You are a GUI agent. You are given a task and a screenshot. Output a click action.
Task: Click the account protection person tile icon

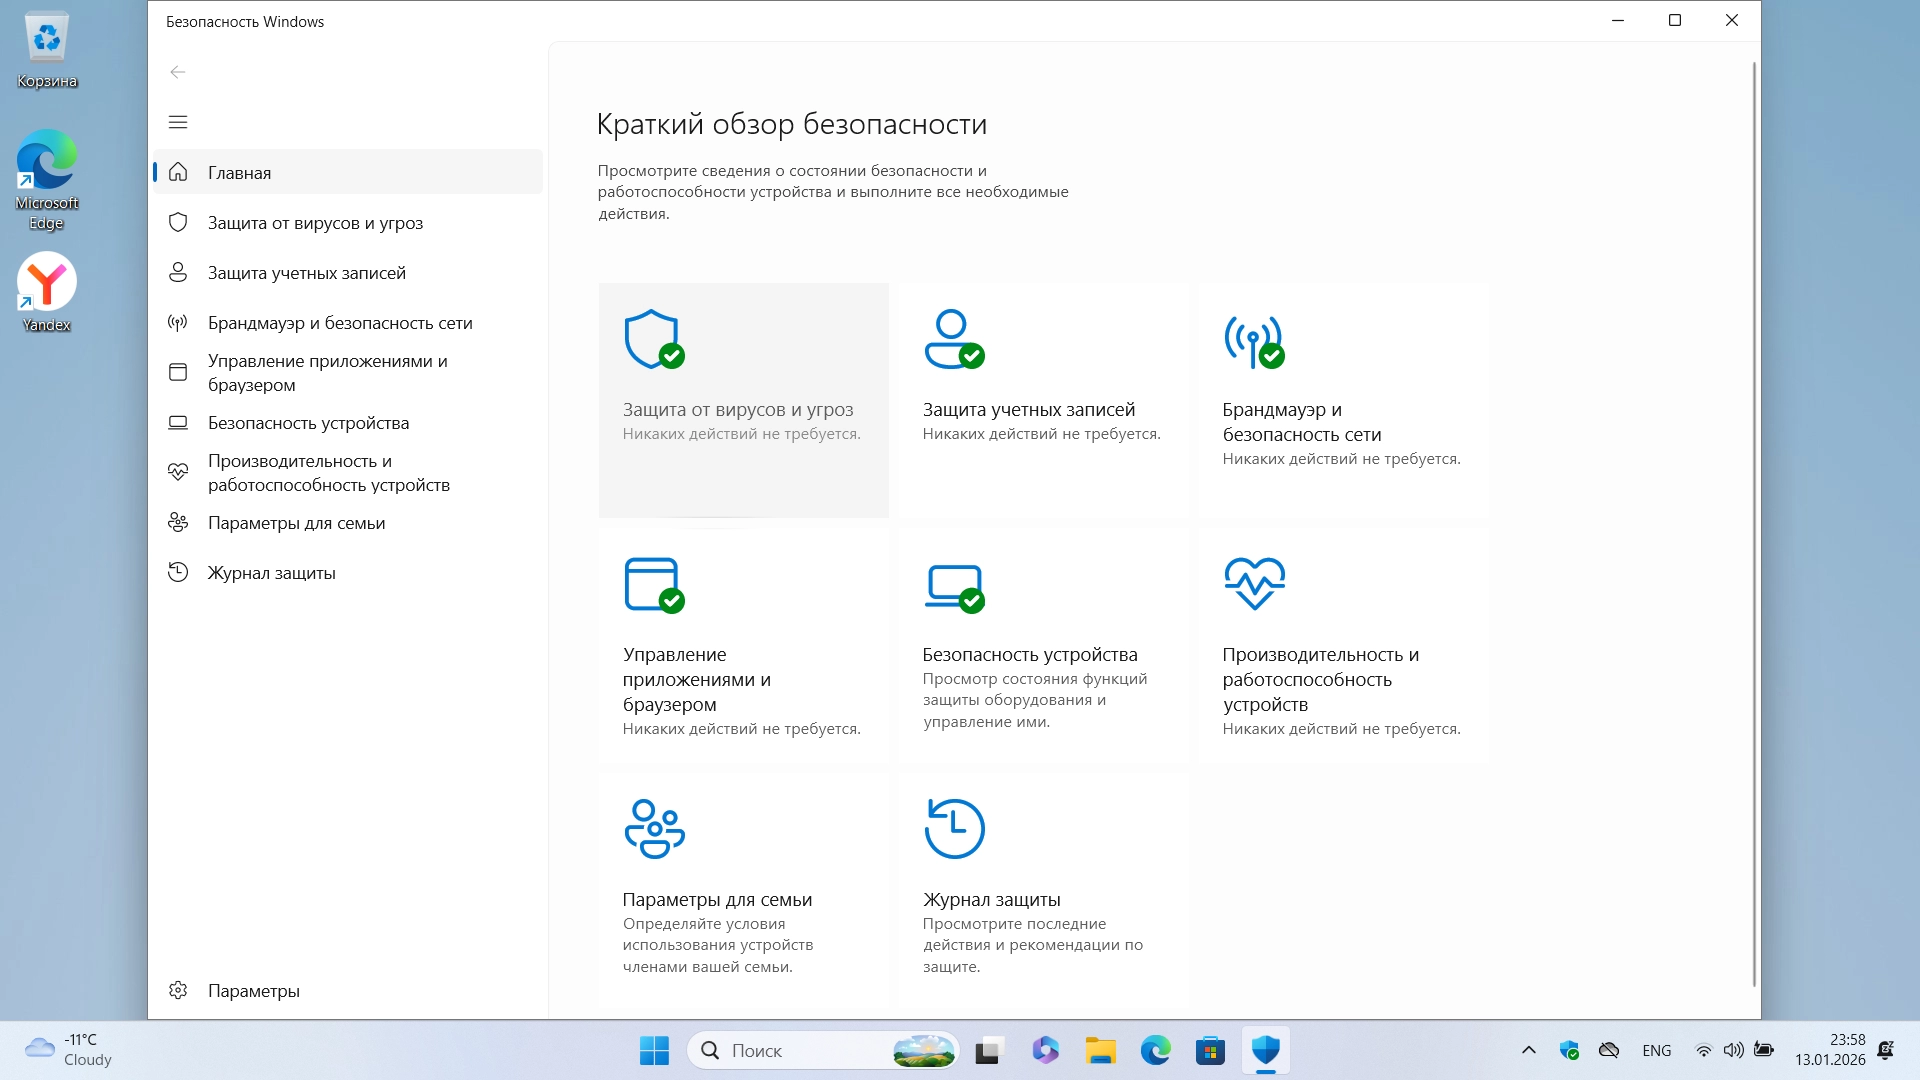(953, 339)
